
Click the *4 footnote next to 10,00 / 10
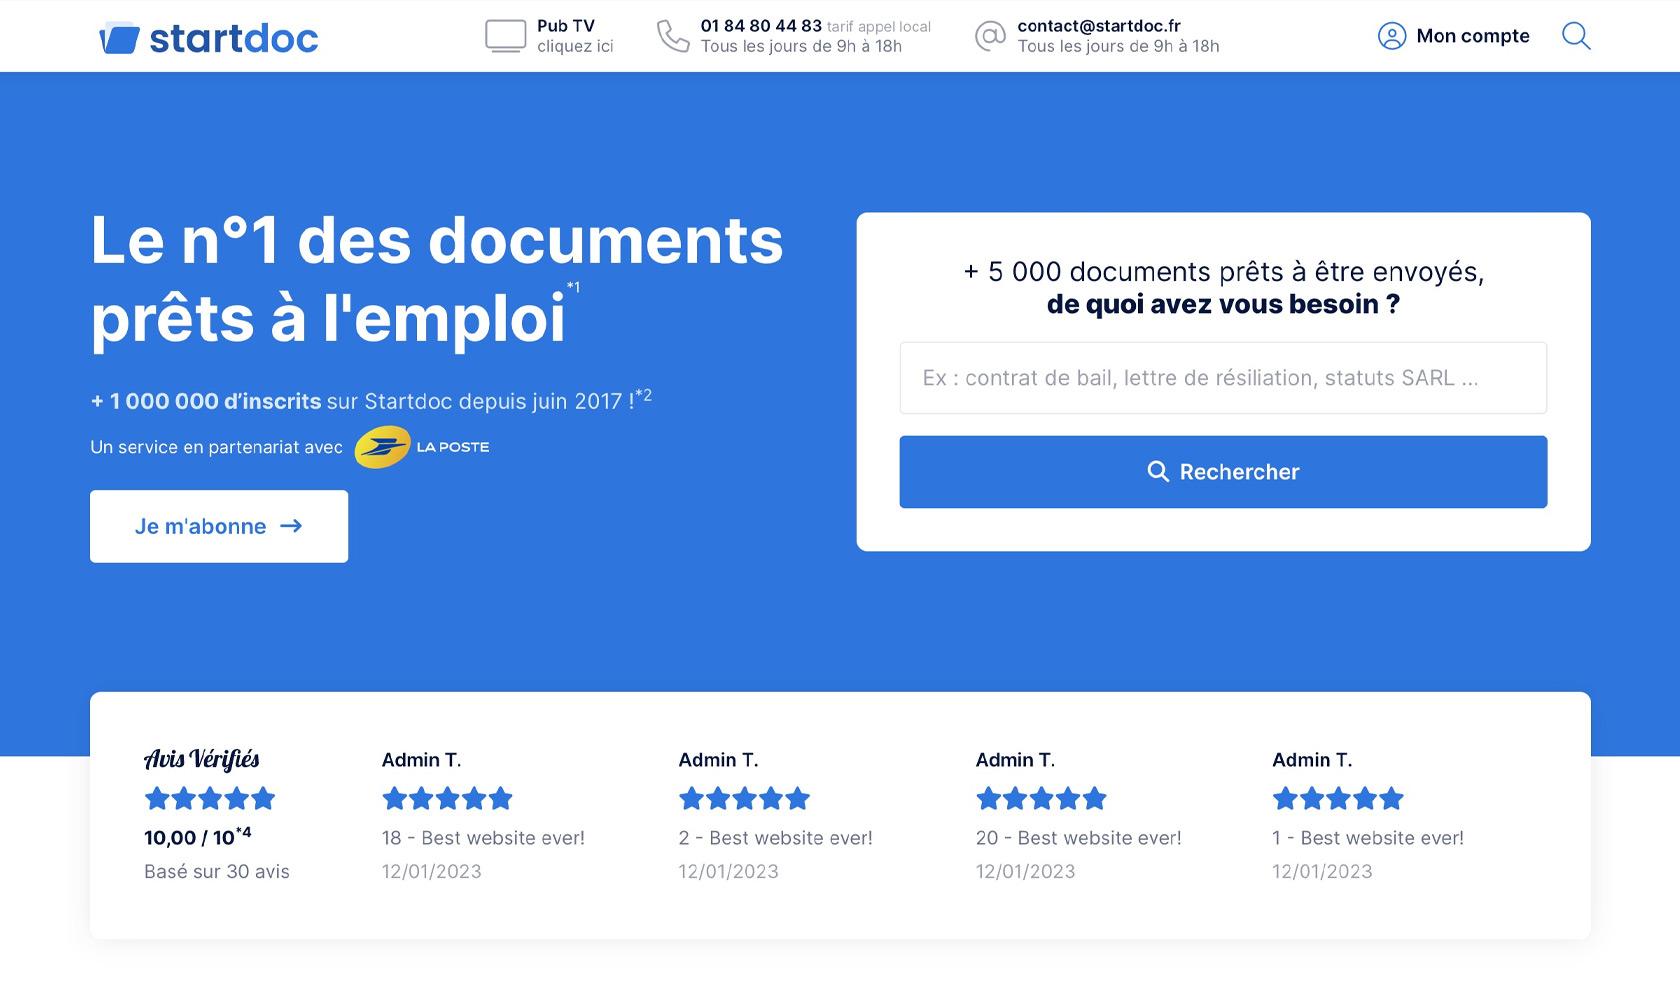coord(244,832)
